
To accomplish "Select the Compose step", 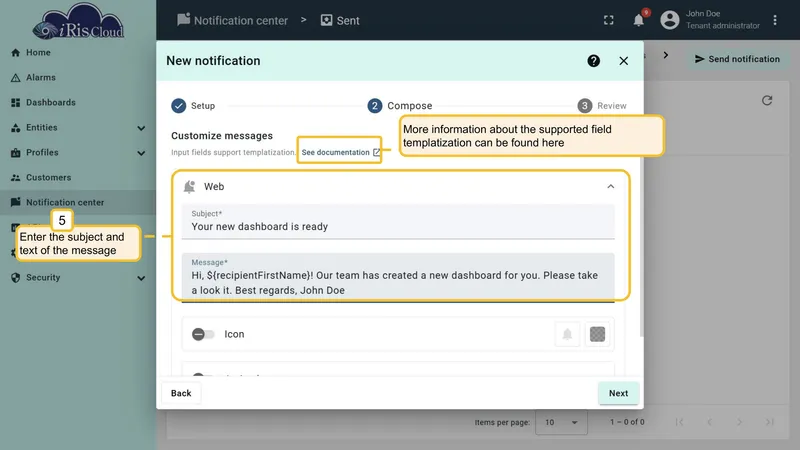I will tap(400, 106).
